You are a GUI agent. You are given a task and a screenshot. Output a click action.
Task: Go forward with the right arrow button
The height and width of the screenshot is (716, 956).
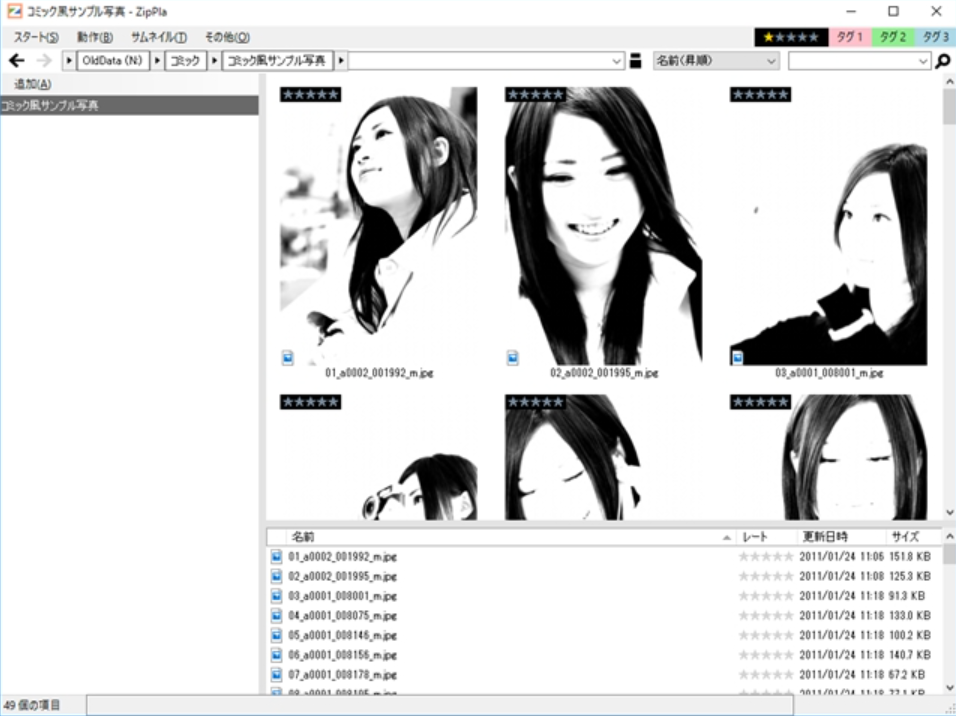tap(44, 60)
